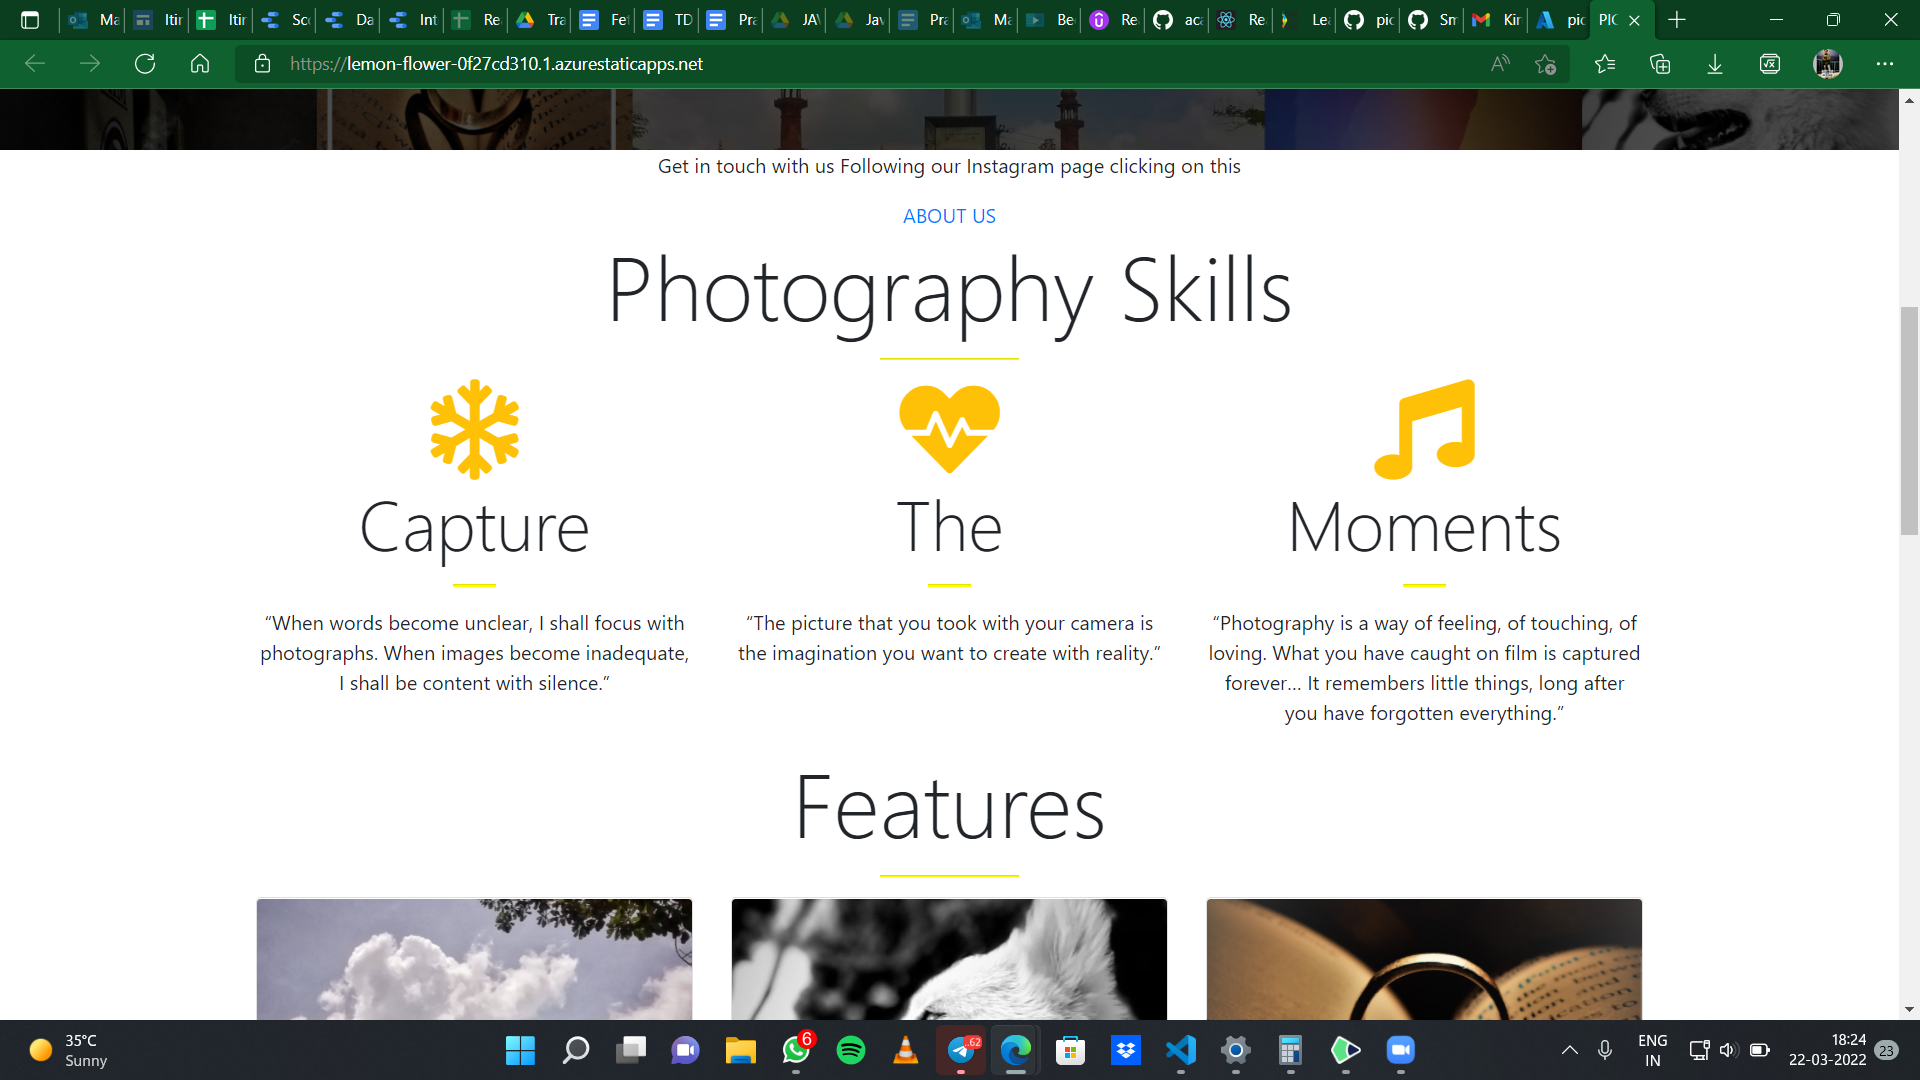Click the ABOUT US link
Image resolution: width=1920 pixels, height=1080 pixels.
(949, 216)
